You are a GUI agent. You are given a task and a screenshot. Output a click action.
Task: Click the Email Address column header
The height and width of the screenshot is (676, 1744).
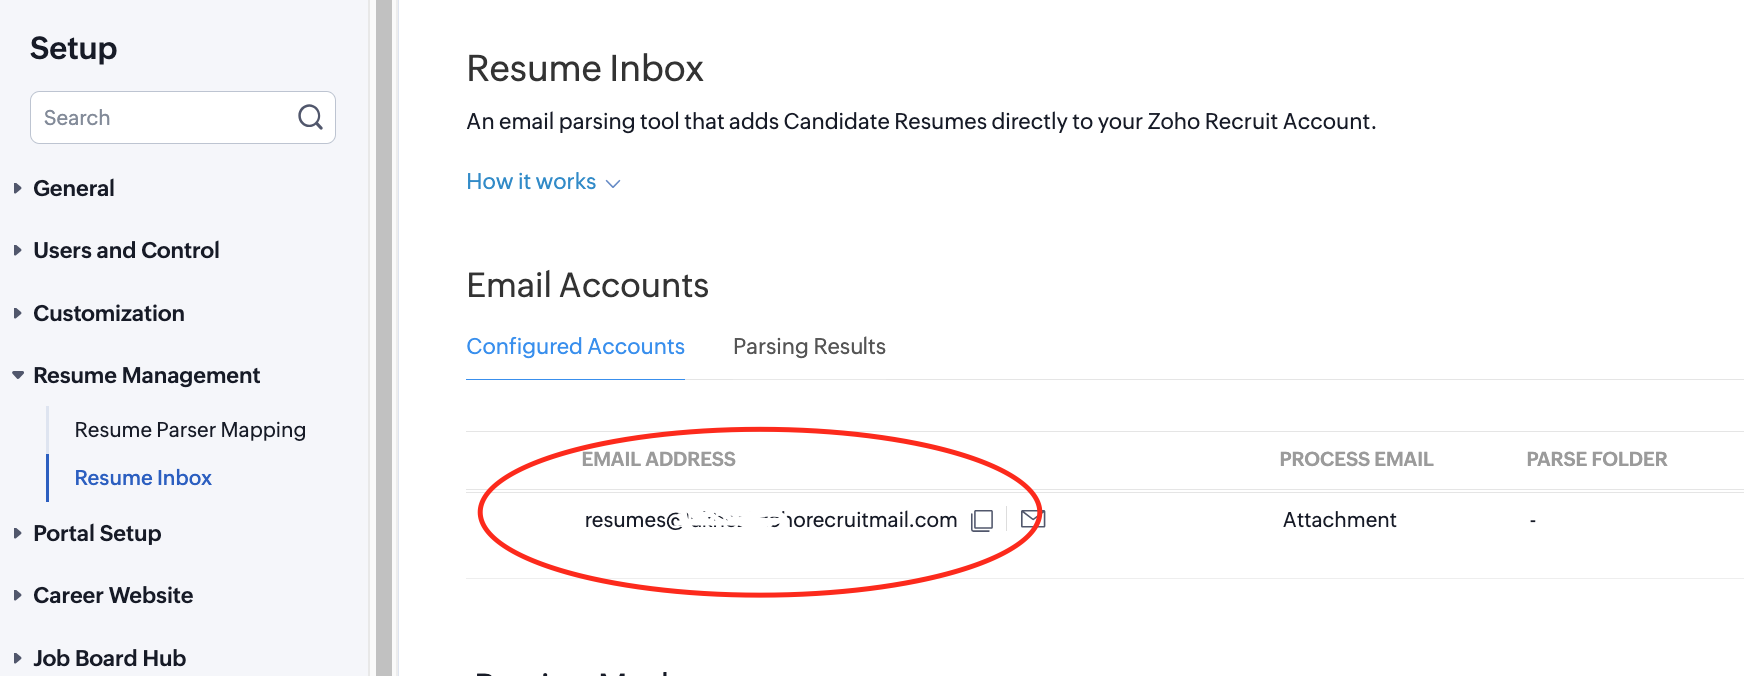point(658,459)
